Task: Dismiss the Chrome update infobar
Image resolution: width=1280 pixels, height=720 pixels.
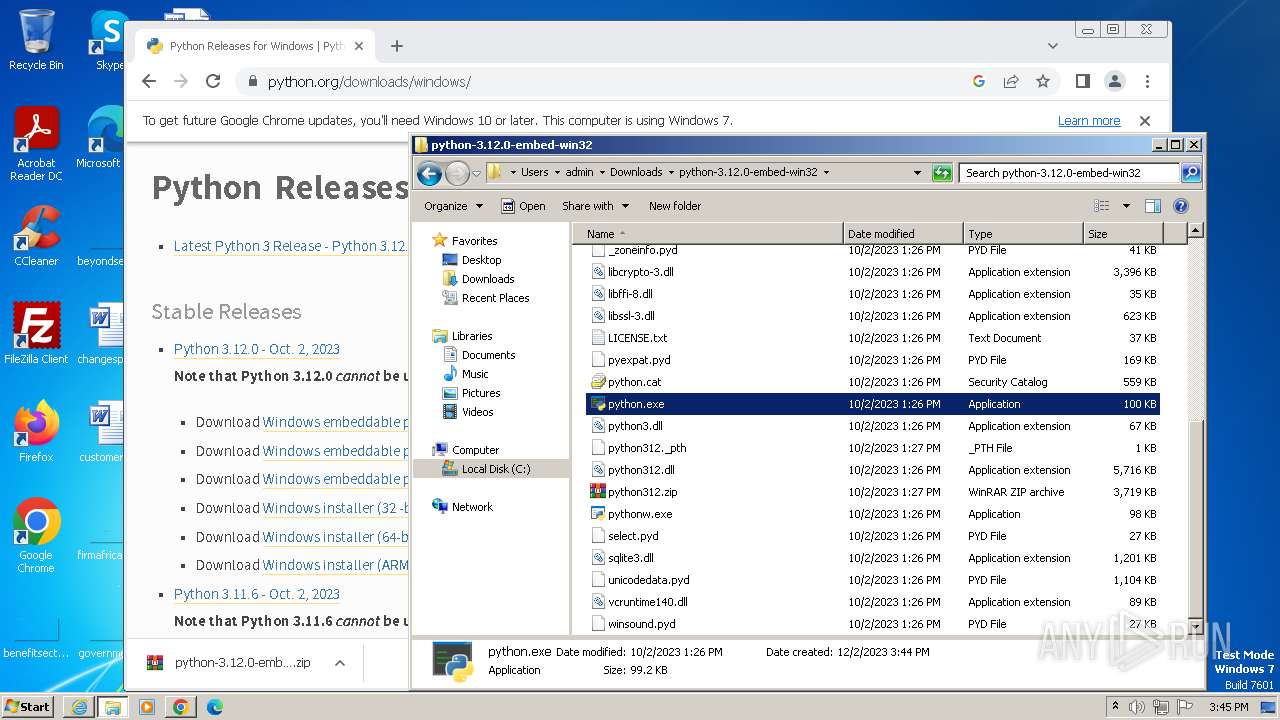Action: point(1145,121)
